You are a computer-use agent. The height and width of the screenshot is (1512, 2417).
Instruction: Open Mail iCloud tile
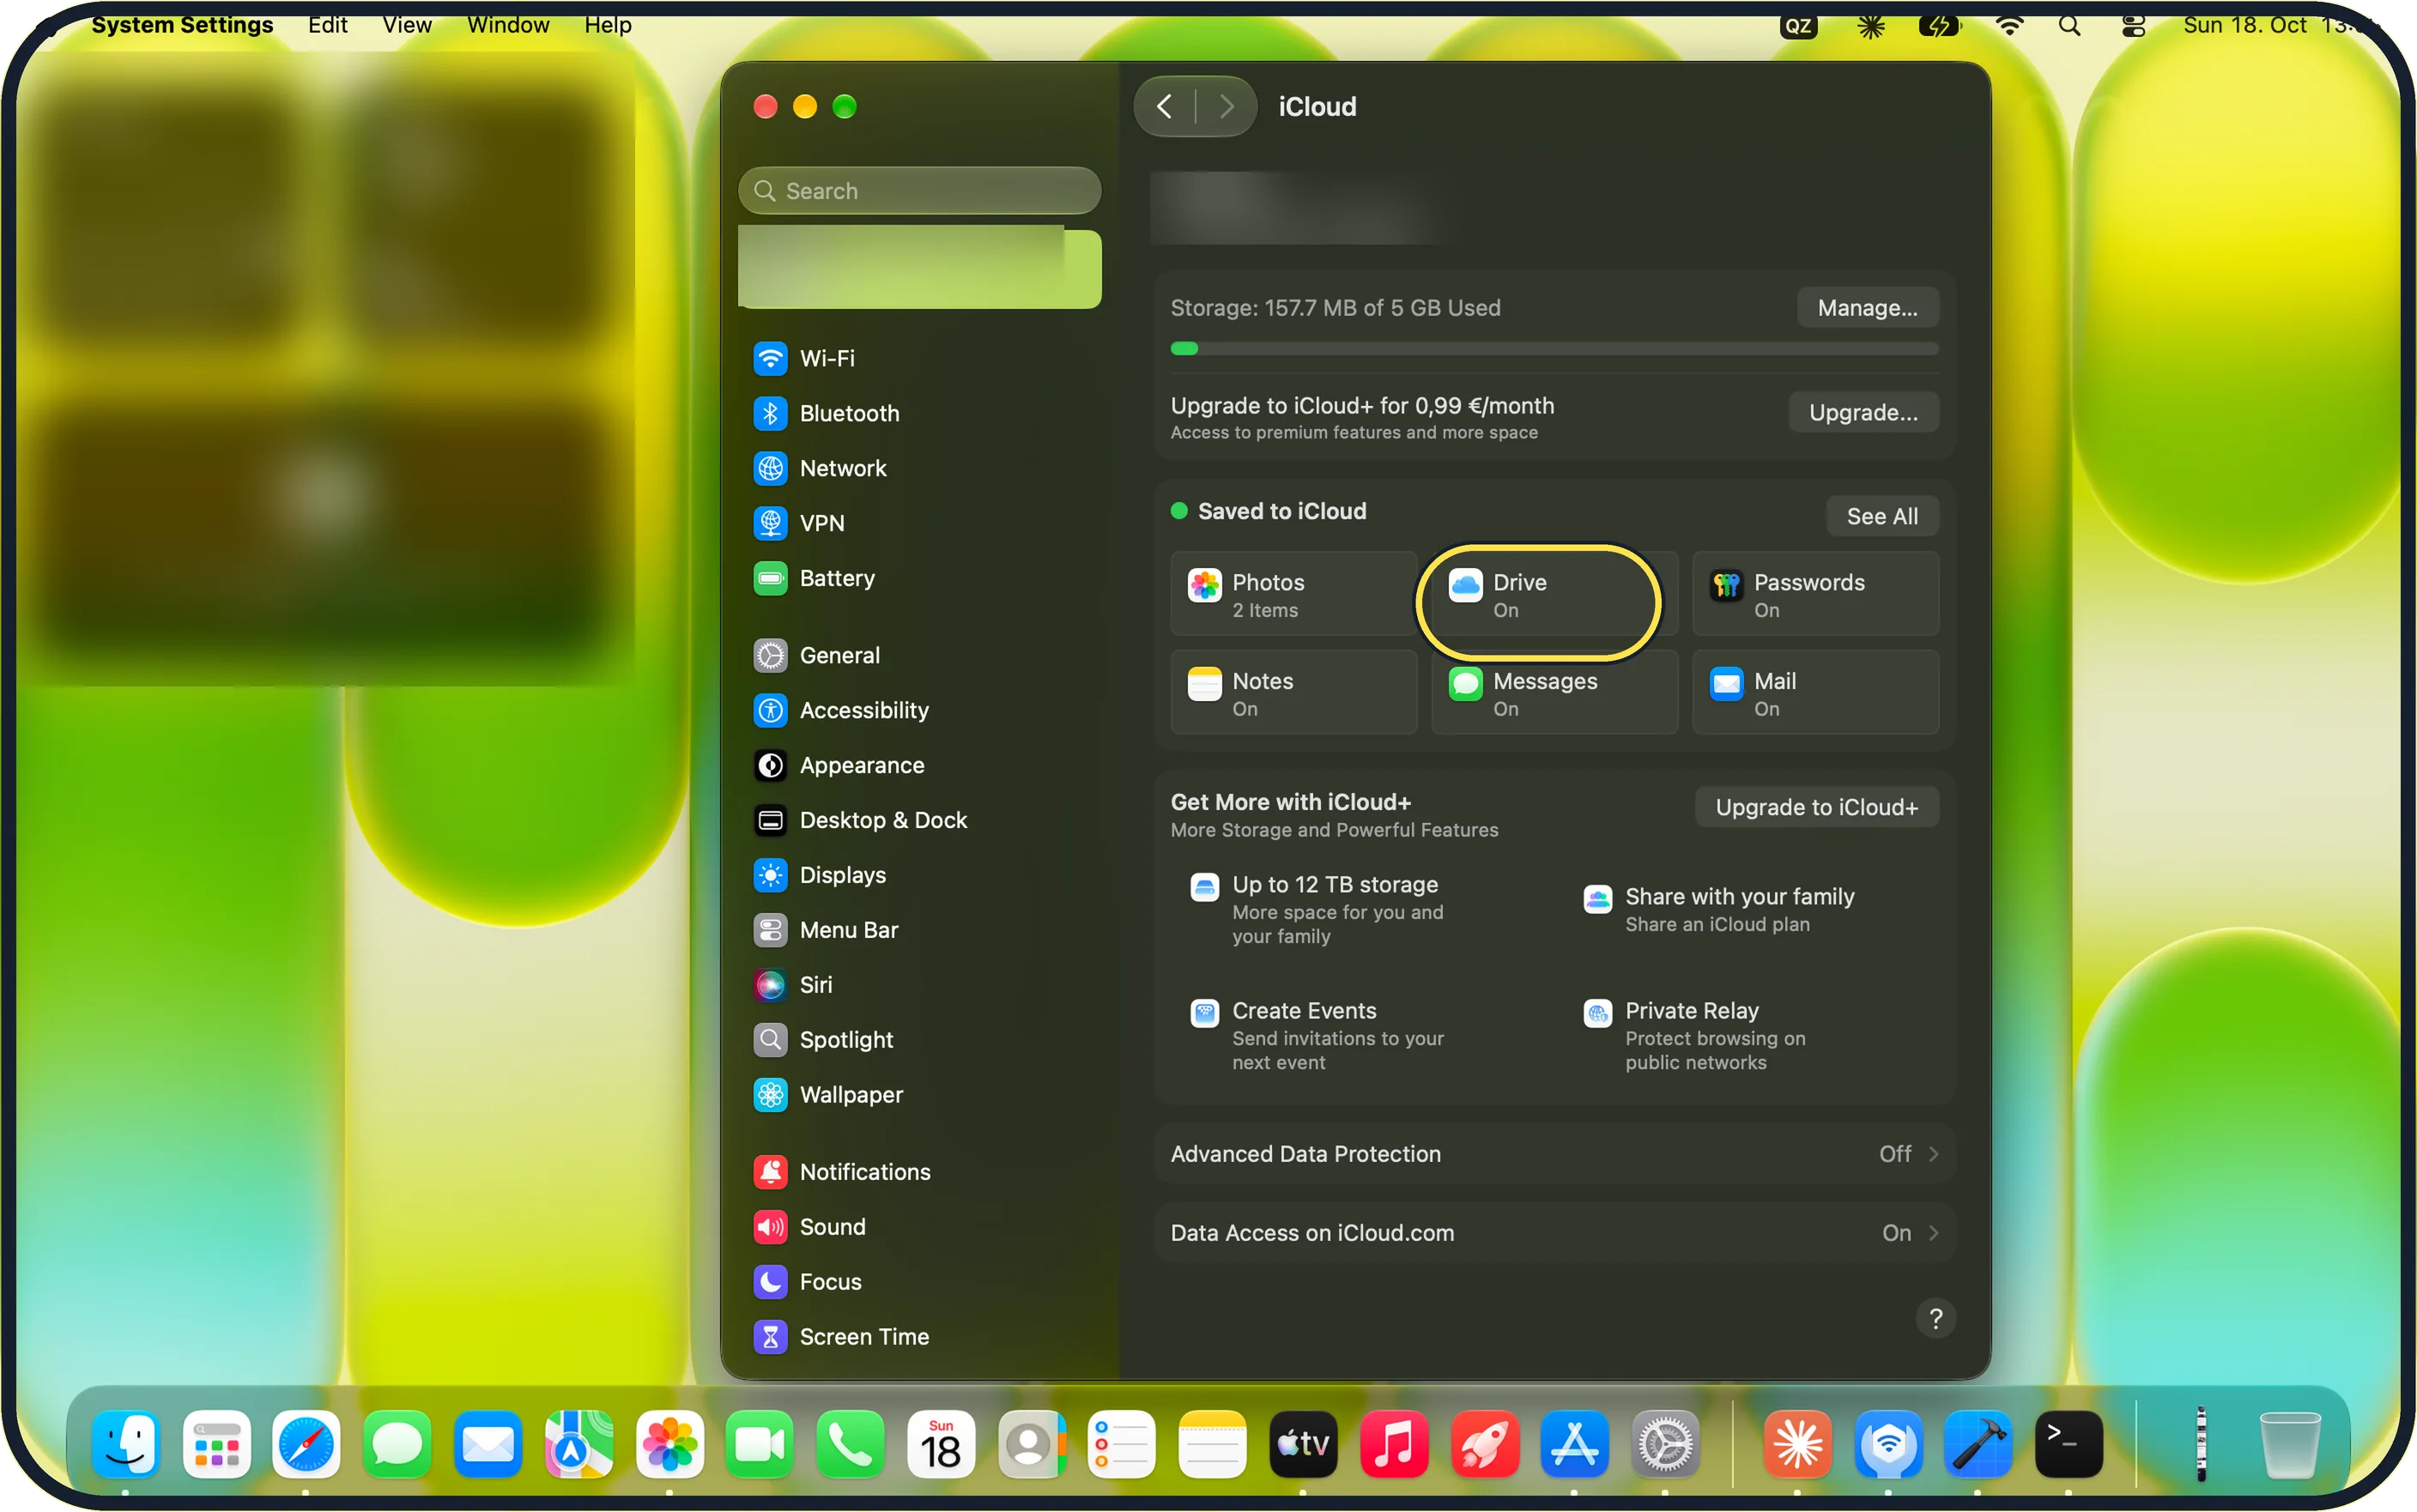click(1815, 694)
